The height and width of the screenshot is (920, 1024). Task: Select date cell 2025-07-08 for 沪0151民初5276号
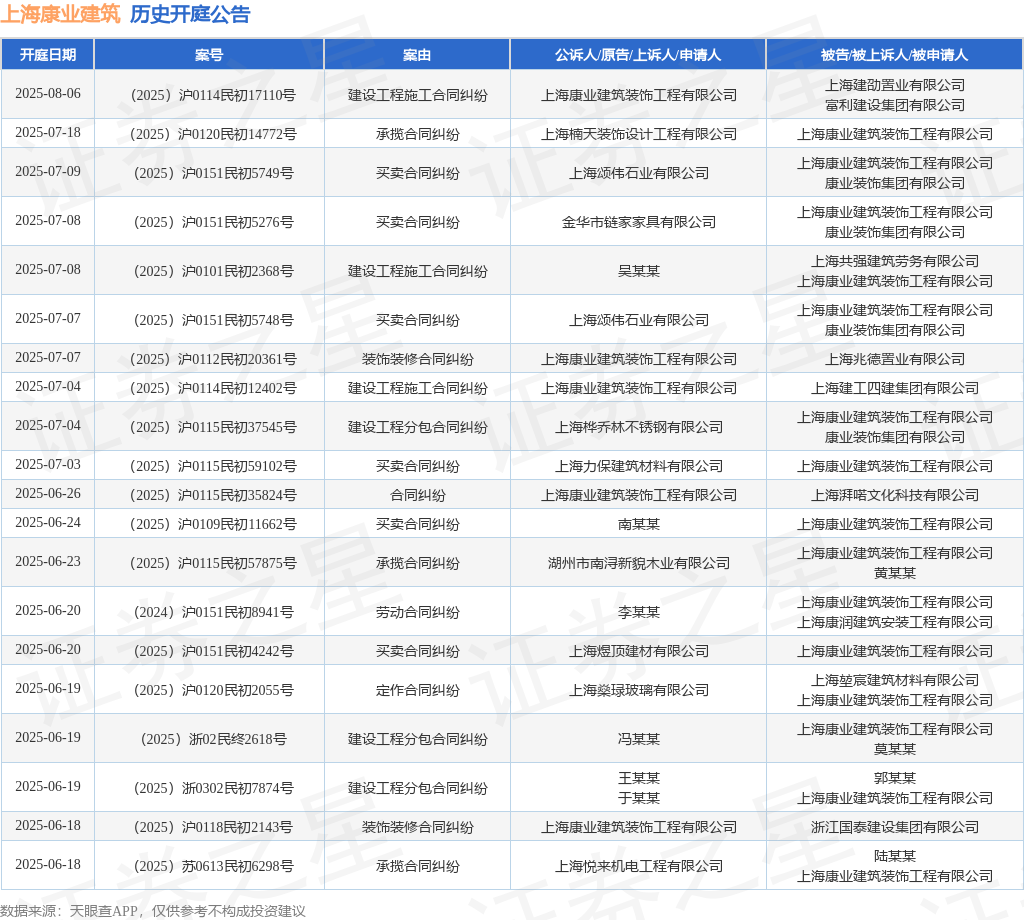click(48, 220)
